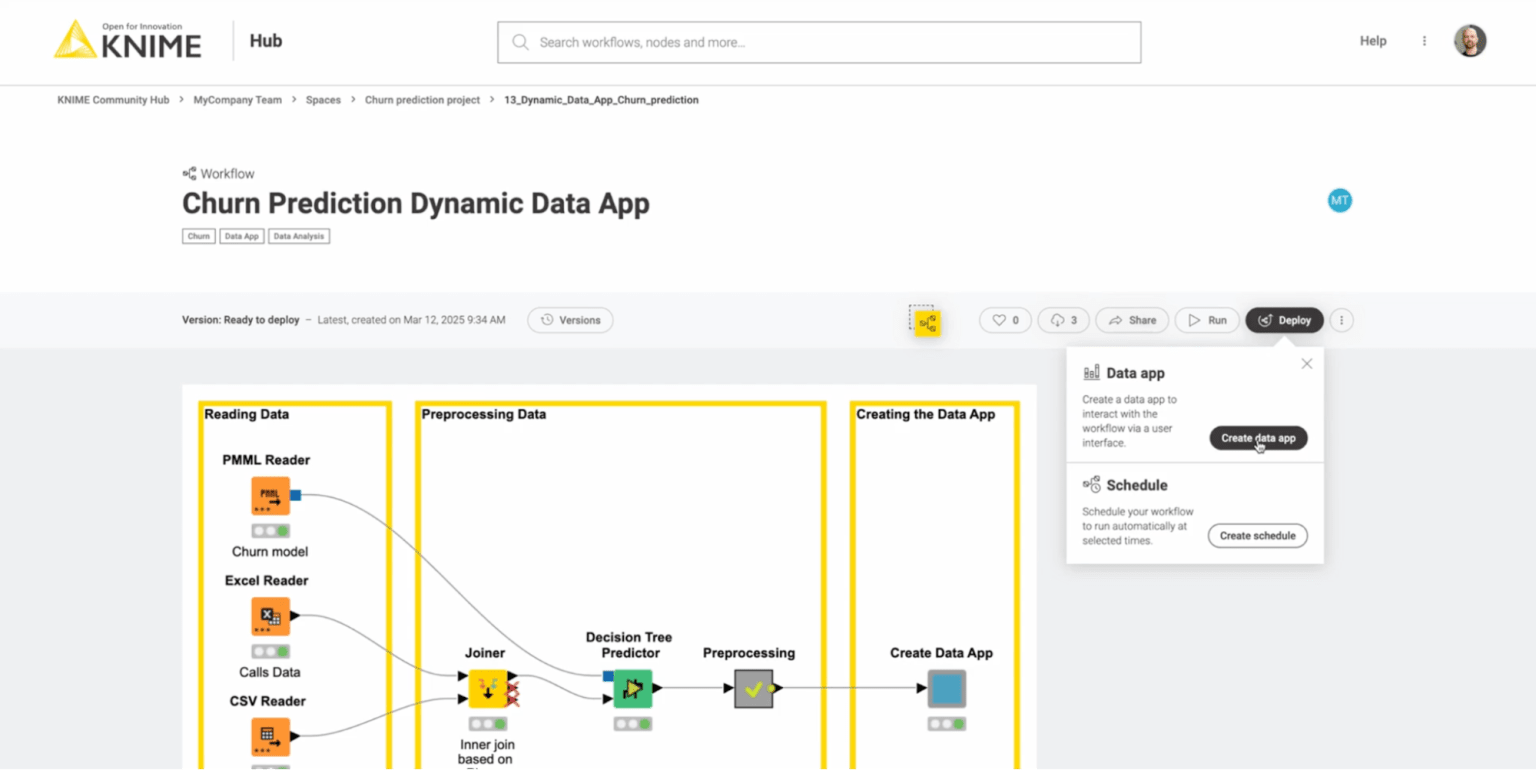
Task: Click Create Data App status light
Action: [x=946, y=724]
